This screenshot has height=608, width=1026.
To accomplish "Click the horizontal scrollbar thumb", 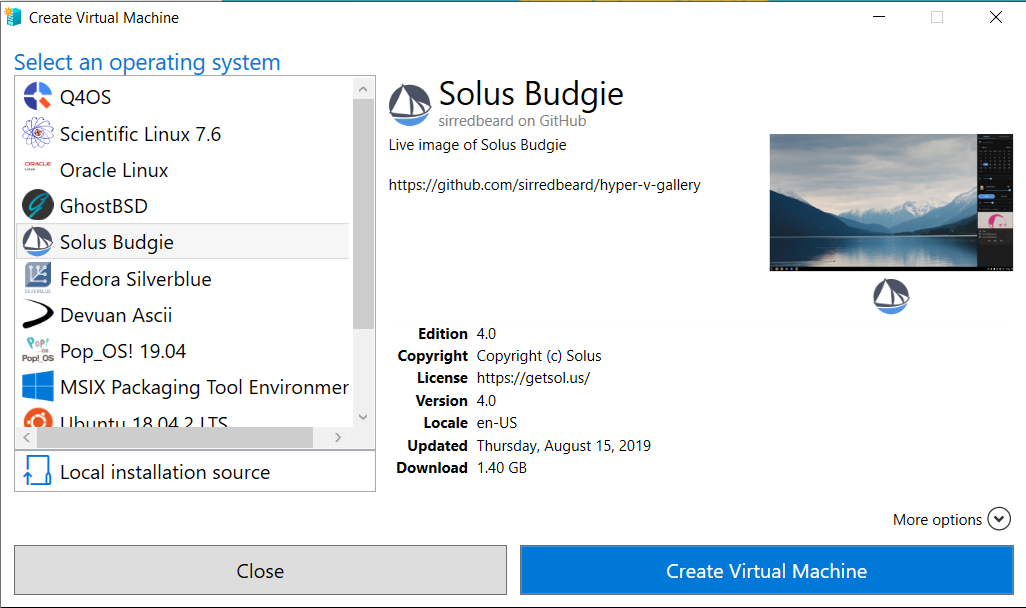I will [x=175, y=437].
